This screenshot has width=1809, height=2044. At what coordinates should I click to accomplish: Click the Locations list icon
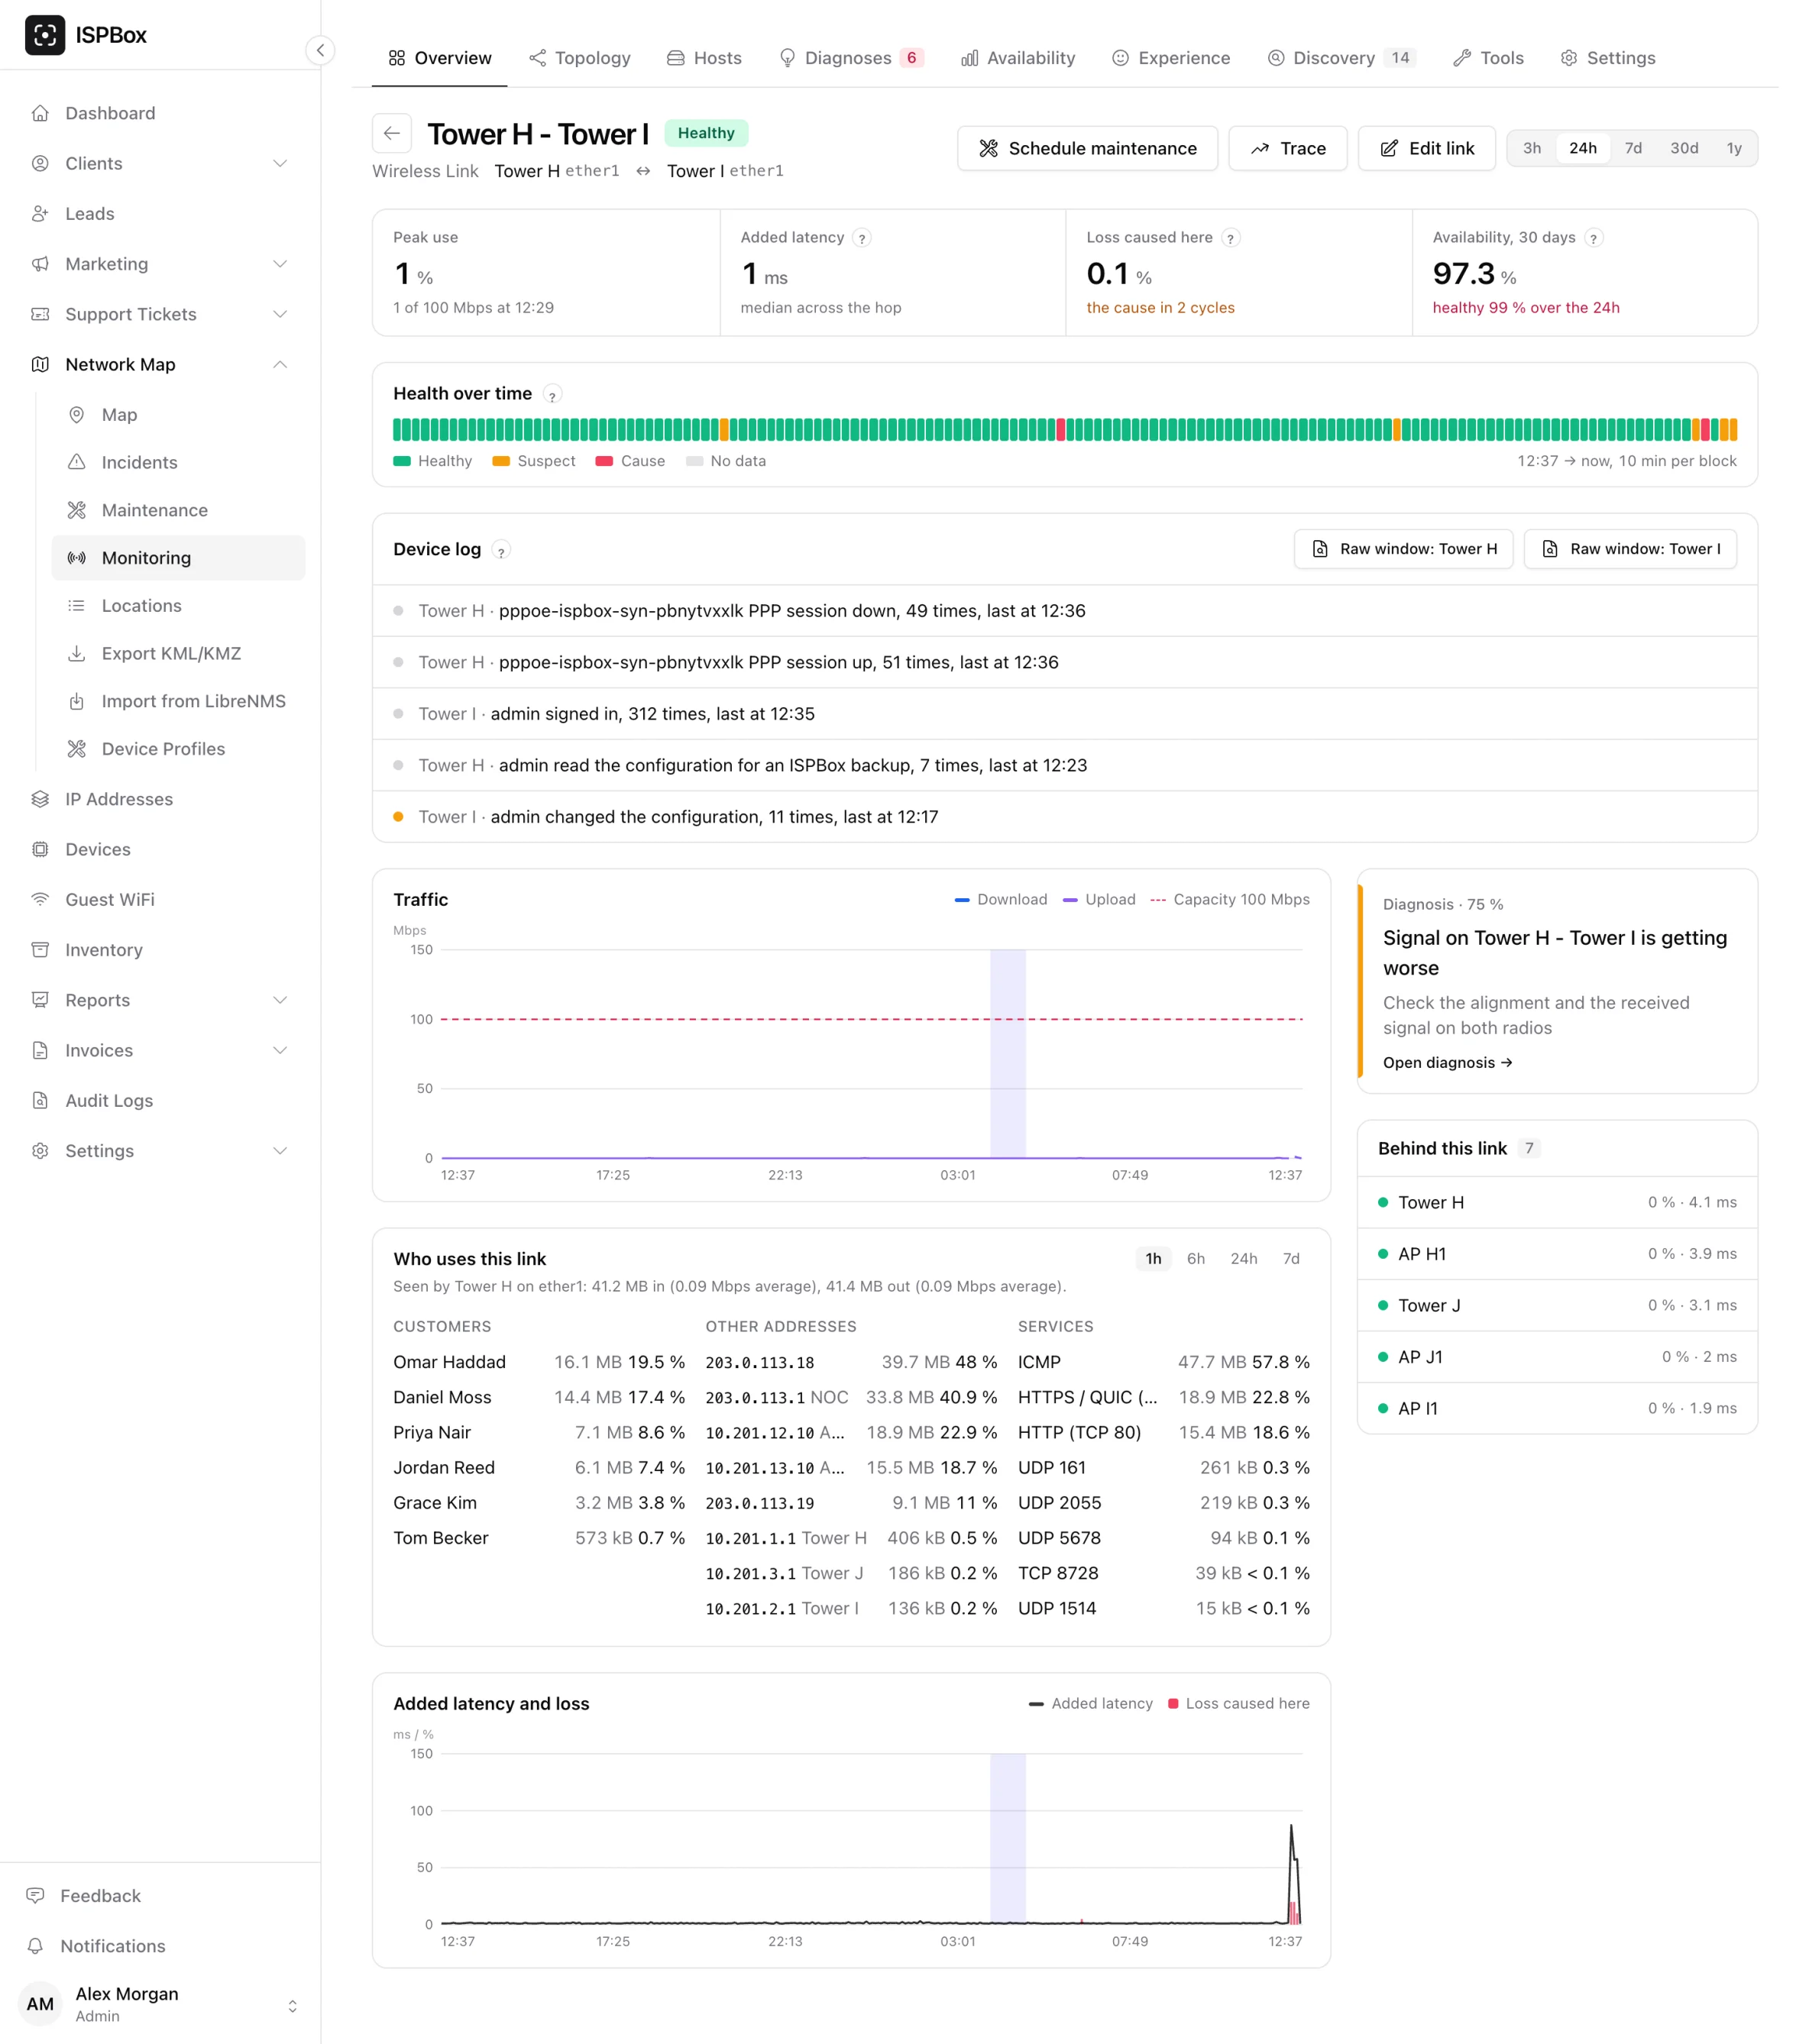pyautogui.click(x=76, y=605)
